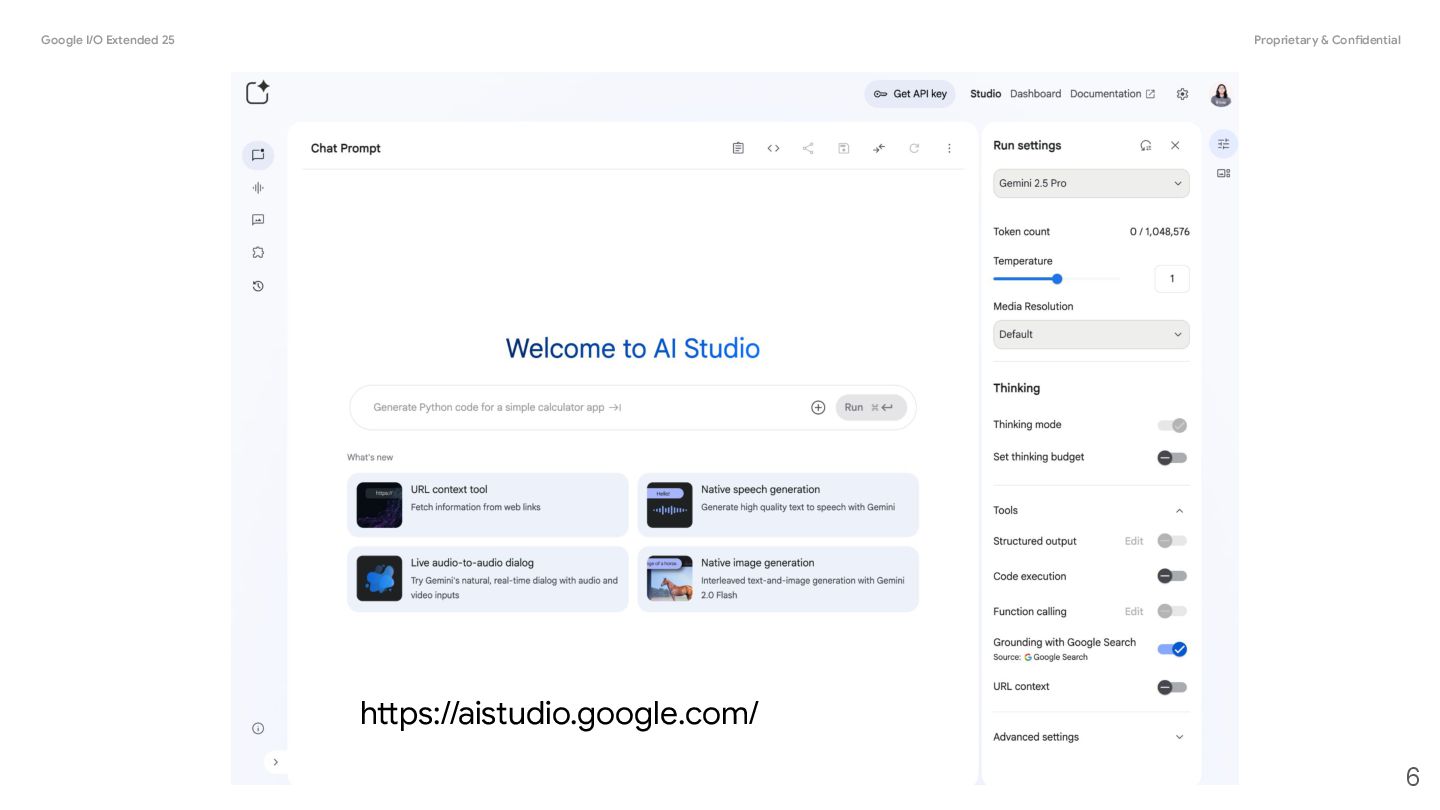Click the Temperature value field
1440x810 pixels.
click(x=1172, y=279)
